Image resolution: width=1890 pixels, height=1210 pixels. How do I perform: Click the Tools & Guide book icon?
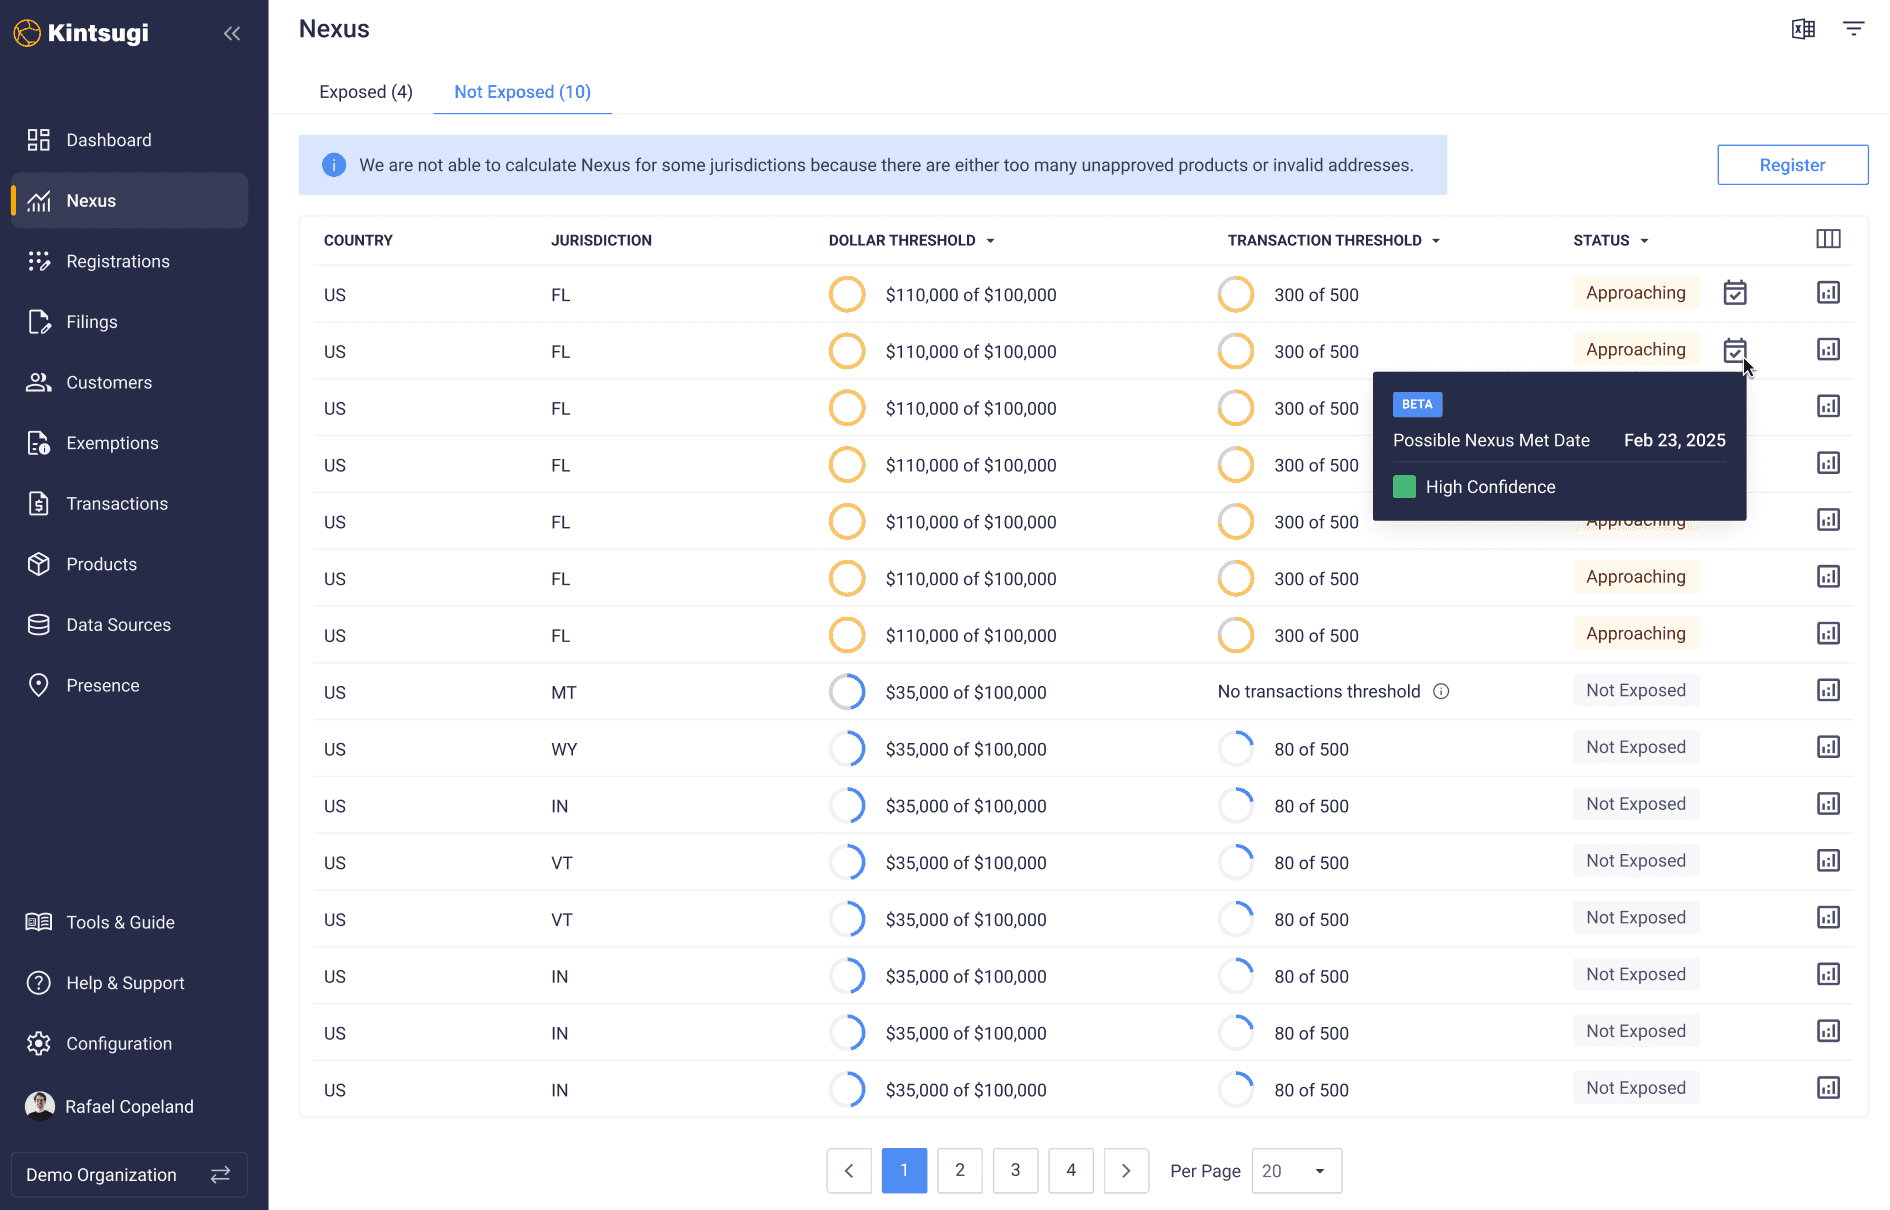pos(39,922)
